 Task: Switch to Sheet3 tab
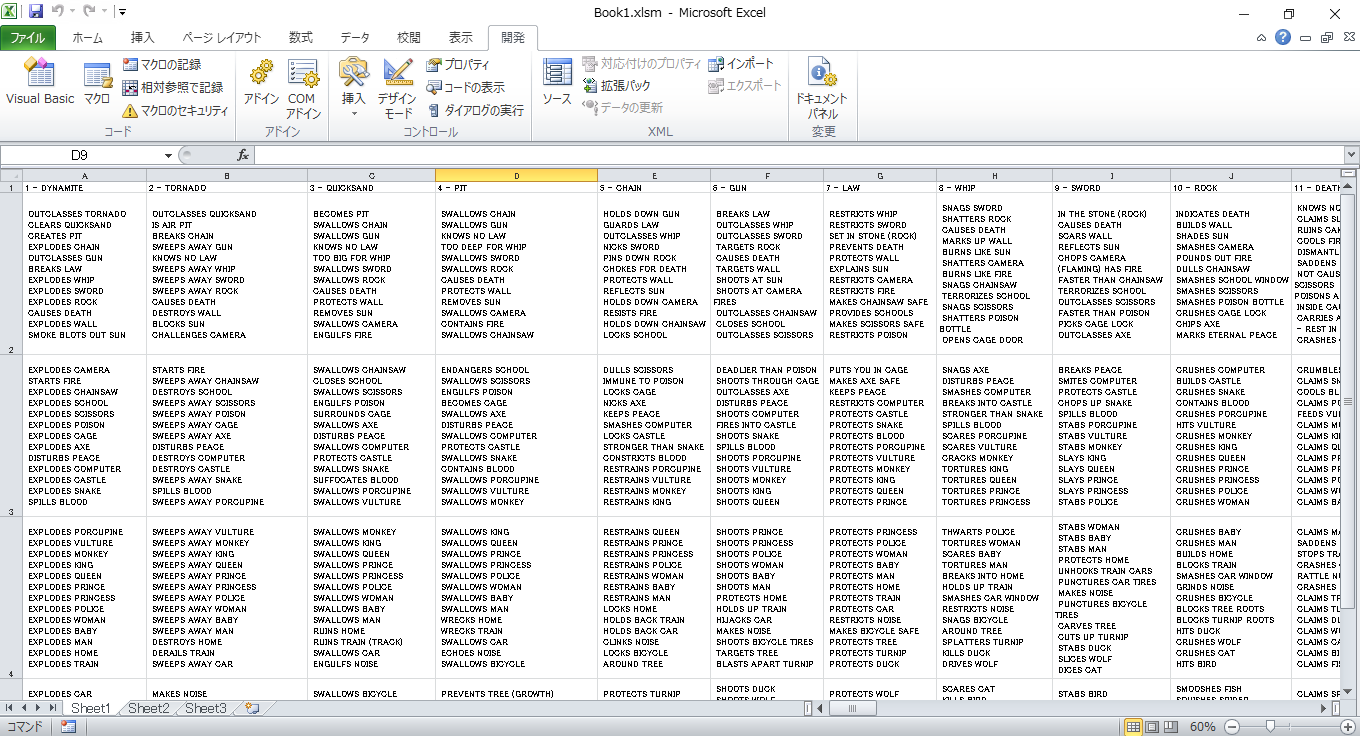tap(206, 708)
